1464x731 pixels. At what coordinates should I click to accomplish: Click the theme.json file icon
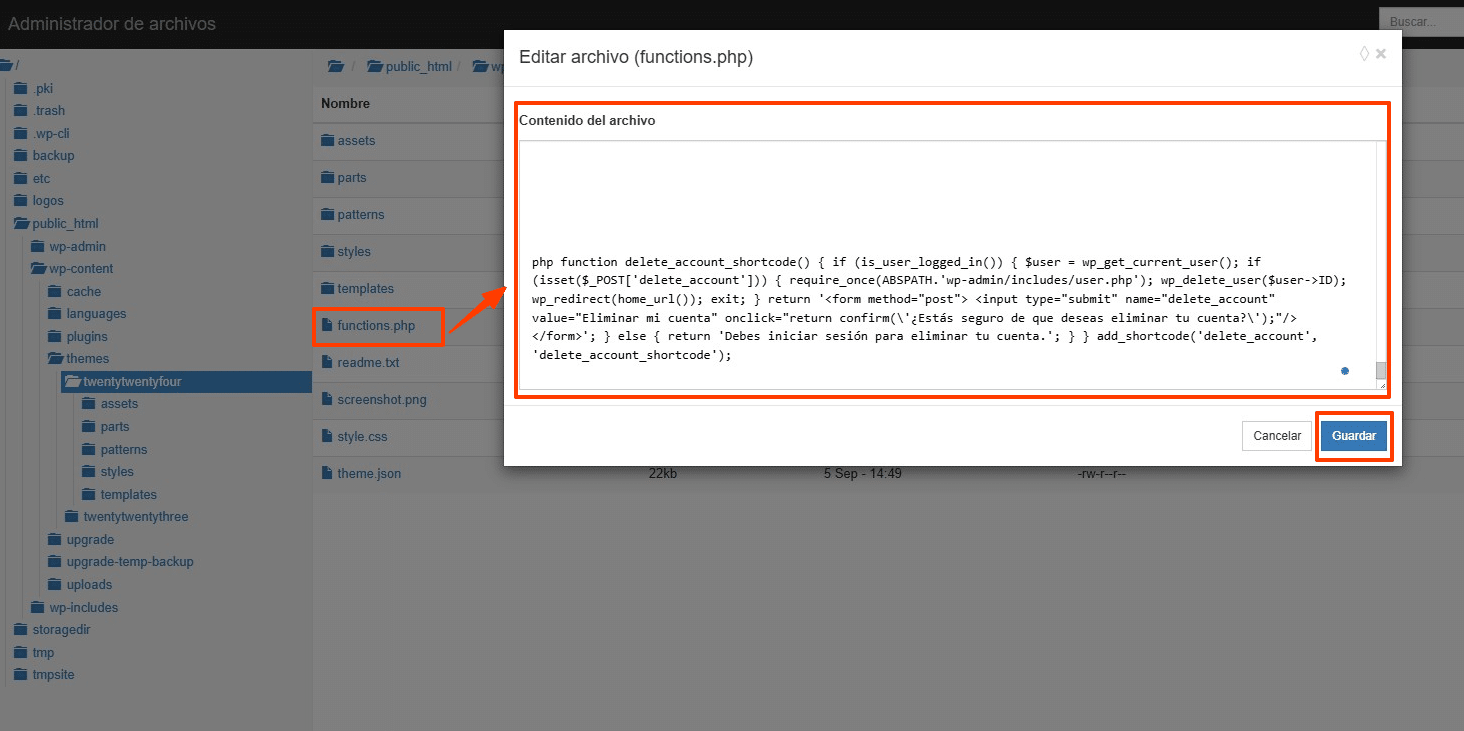[x=327, y=473]
